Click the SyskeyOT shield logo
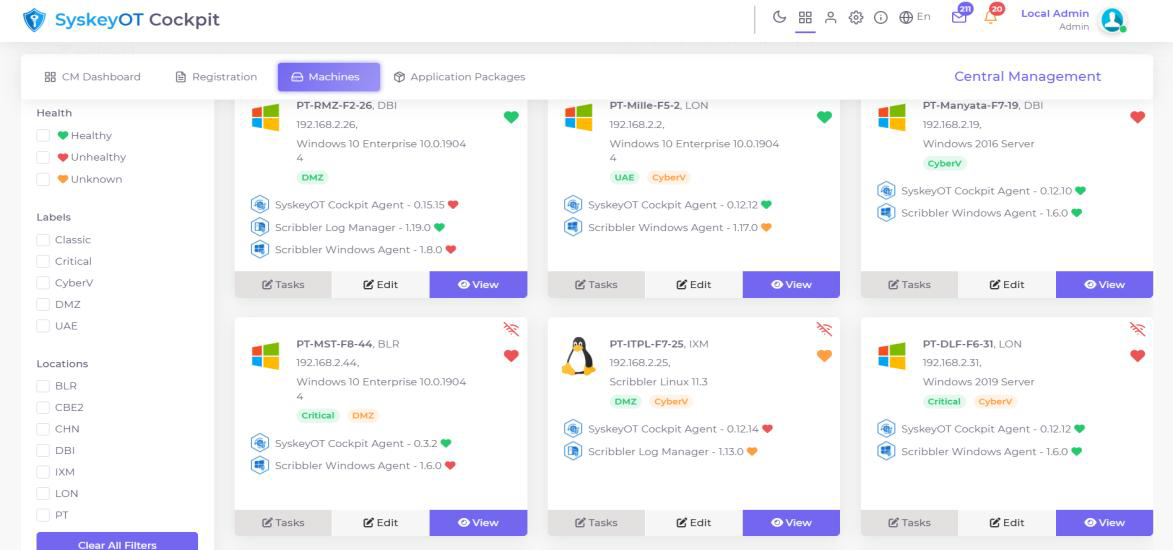Viewport: 1173px width, 550px height. (x=33, y=20)
